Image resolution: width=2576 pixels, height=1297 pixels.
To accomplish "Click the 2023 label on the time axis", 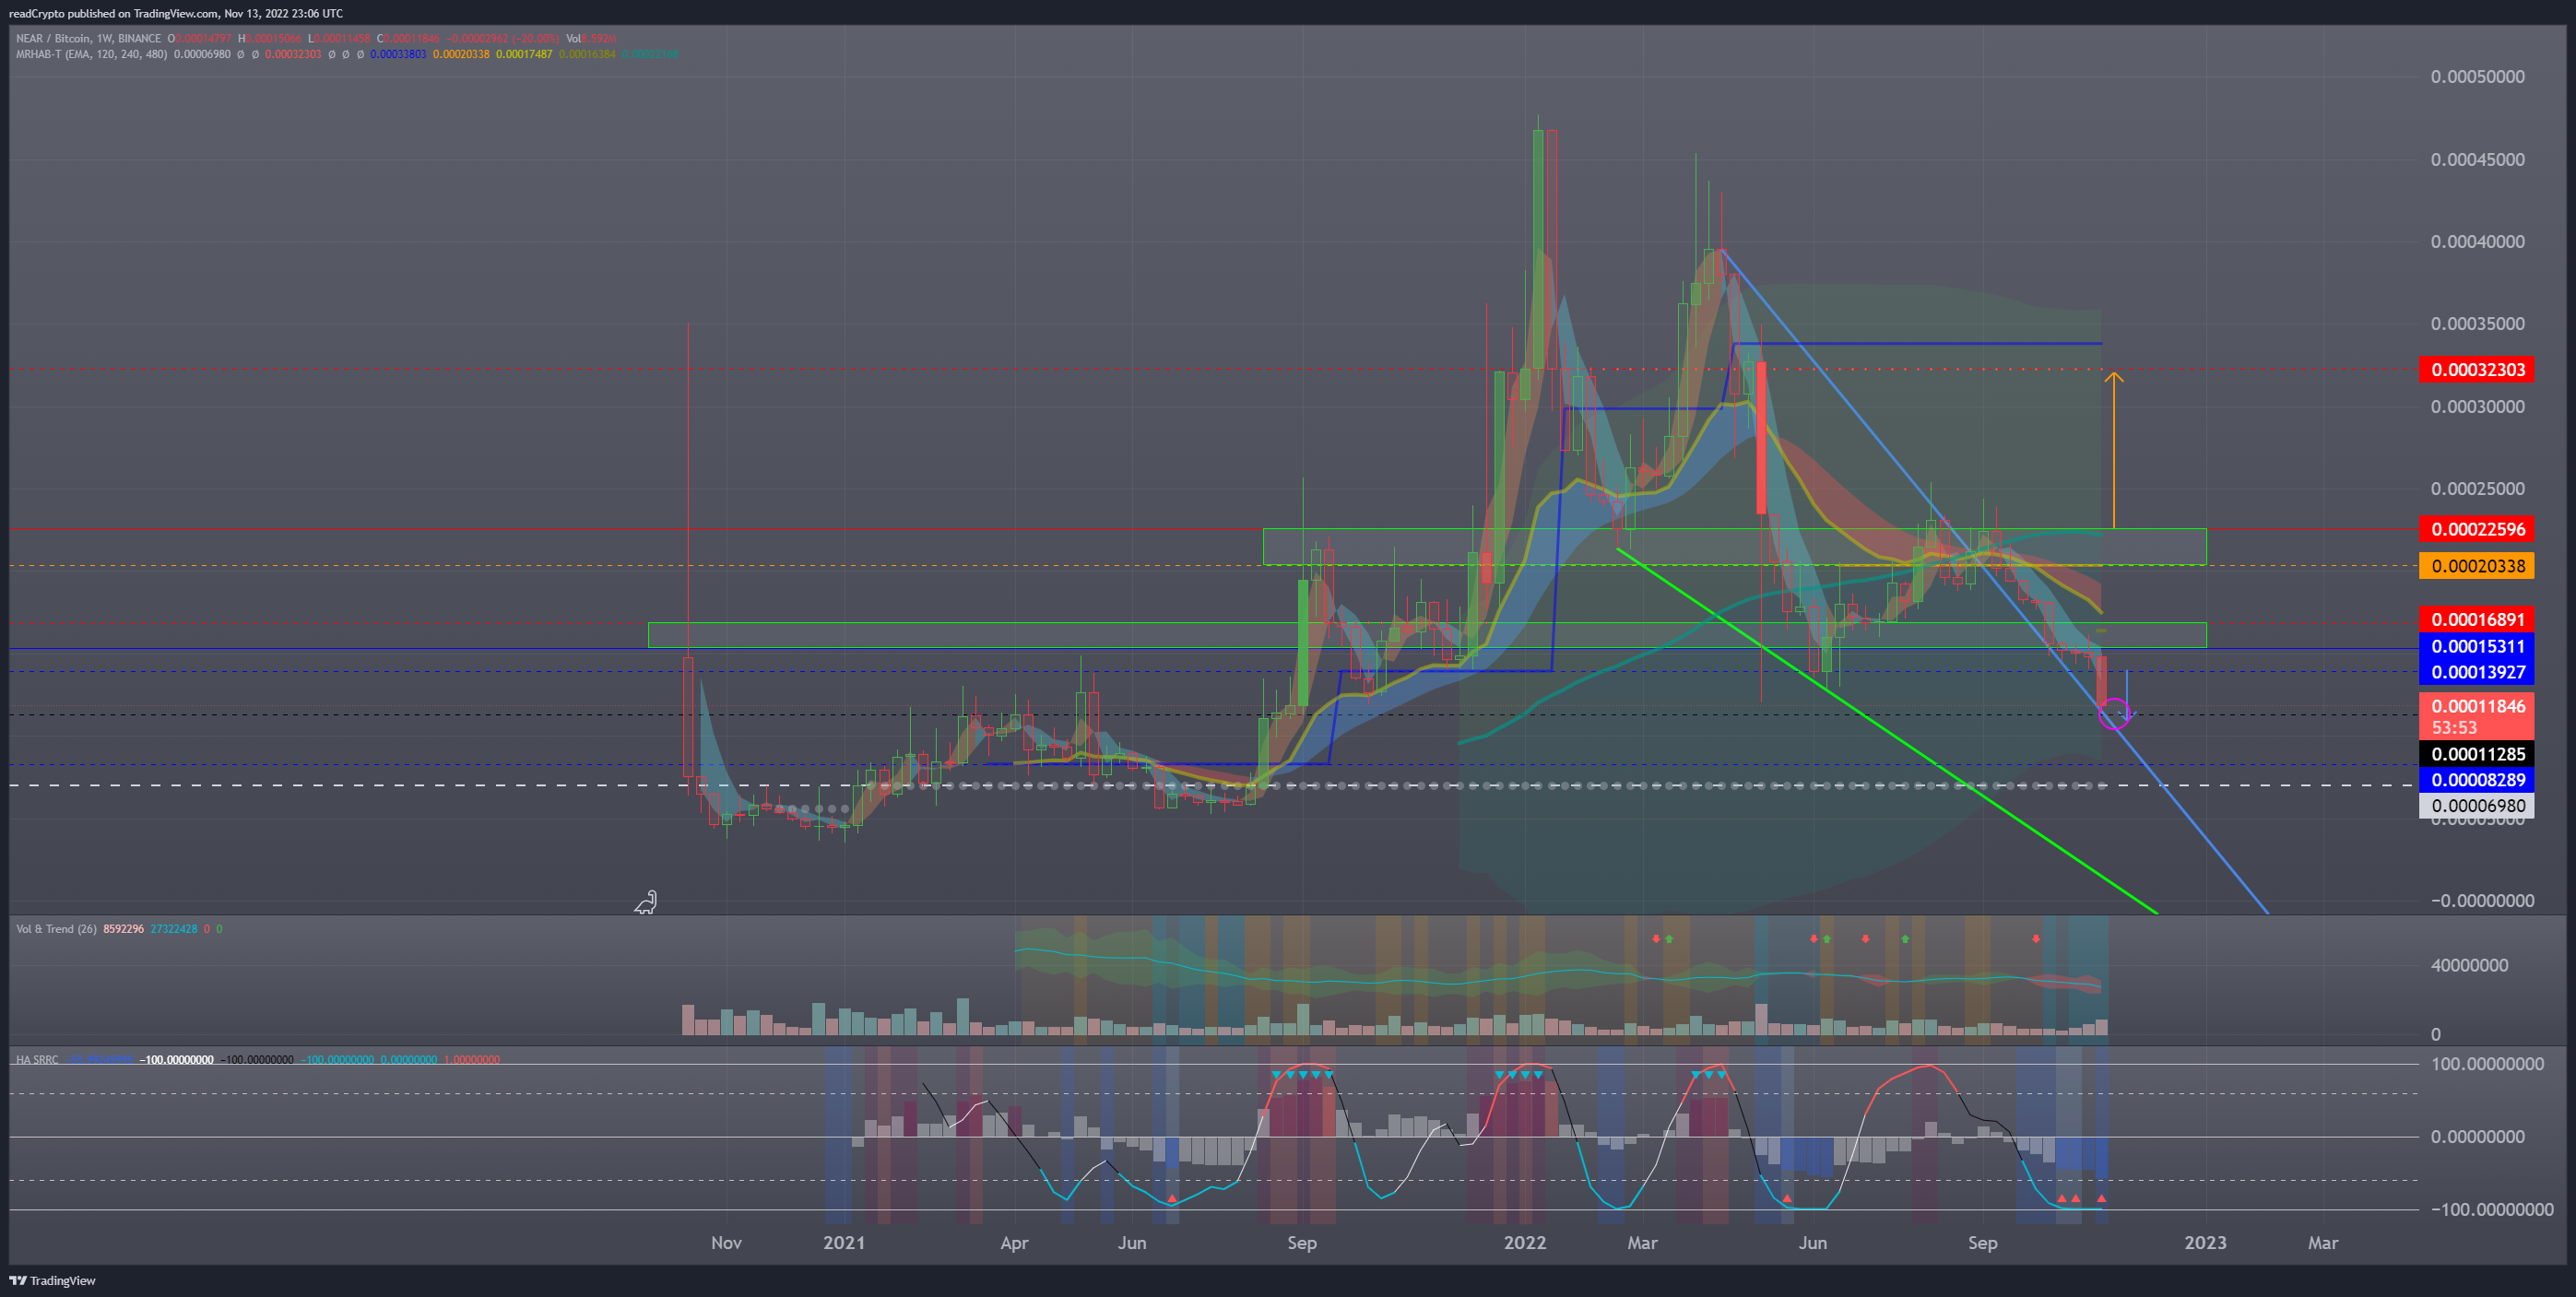I will [x=2205, y=1243].
